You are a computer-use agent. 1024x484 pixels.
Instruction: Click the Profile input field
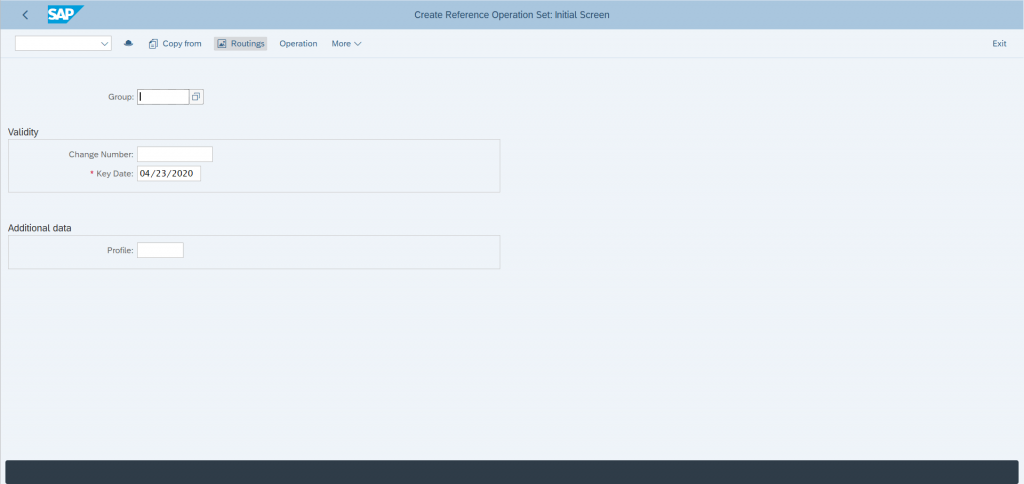[160, 250]
